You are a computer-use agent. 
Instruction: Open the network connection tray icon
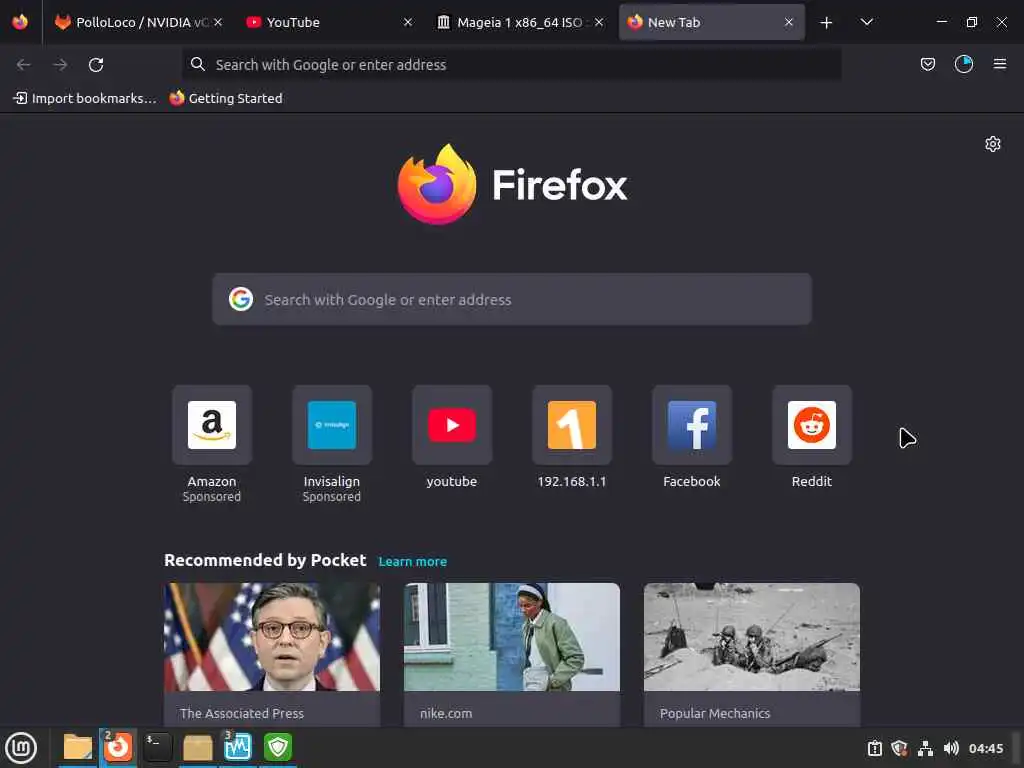coord(925,748)
